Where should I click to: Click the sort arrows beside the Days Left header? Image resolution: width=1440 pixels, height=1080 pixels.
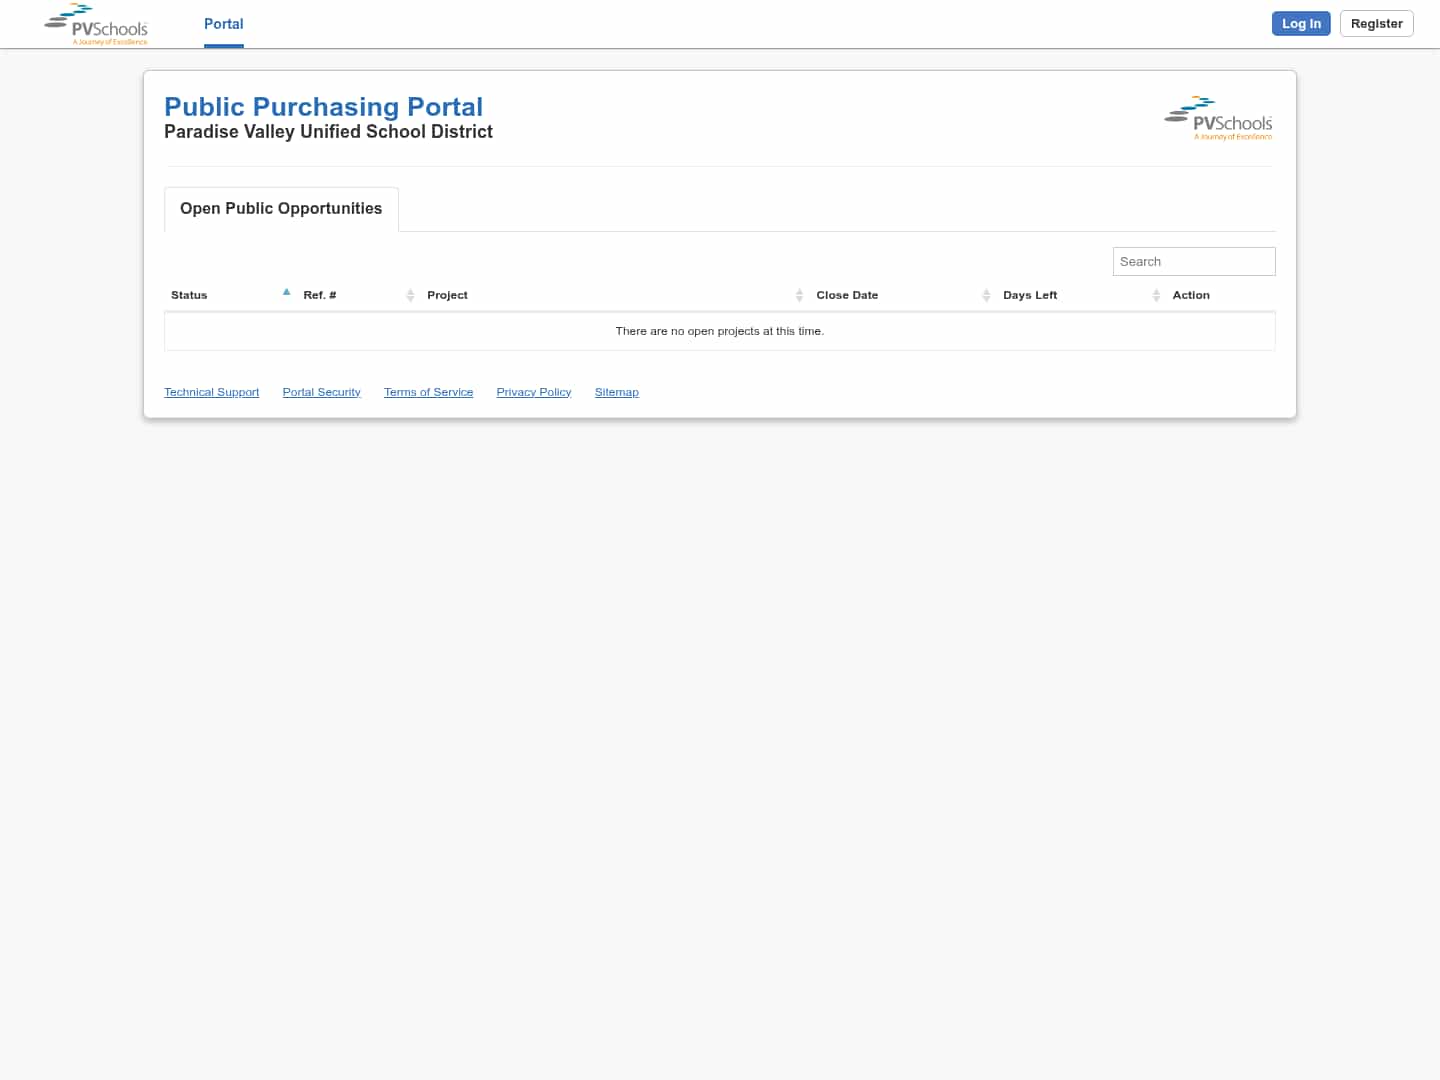click(1156, 295)
